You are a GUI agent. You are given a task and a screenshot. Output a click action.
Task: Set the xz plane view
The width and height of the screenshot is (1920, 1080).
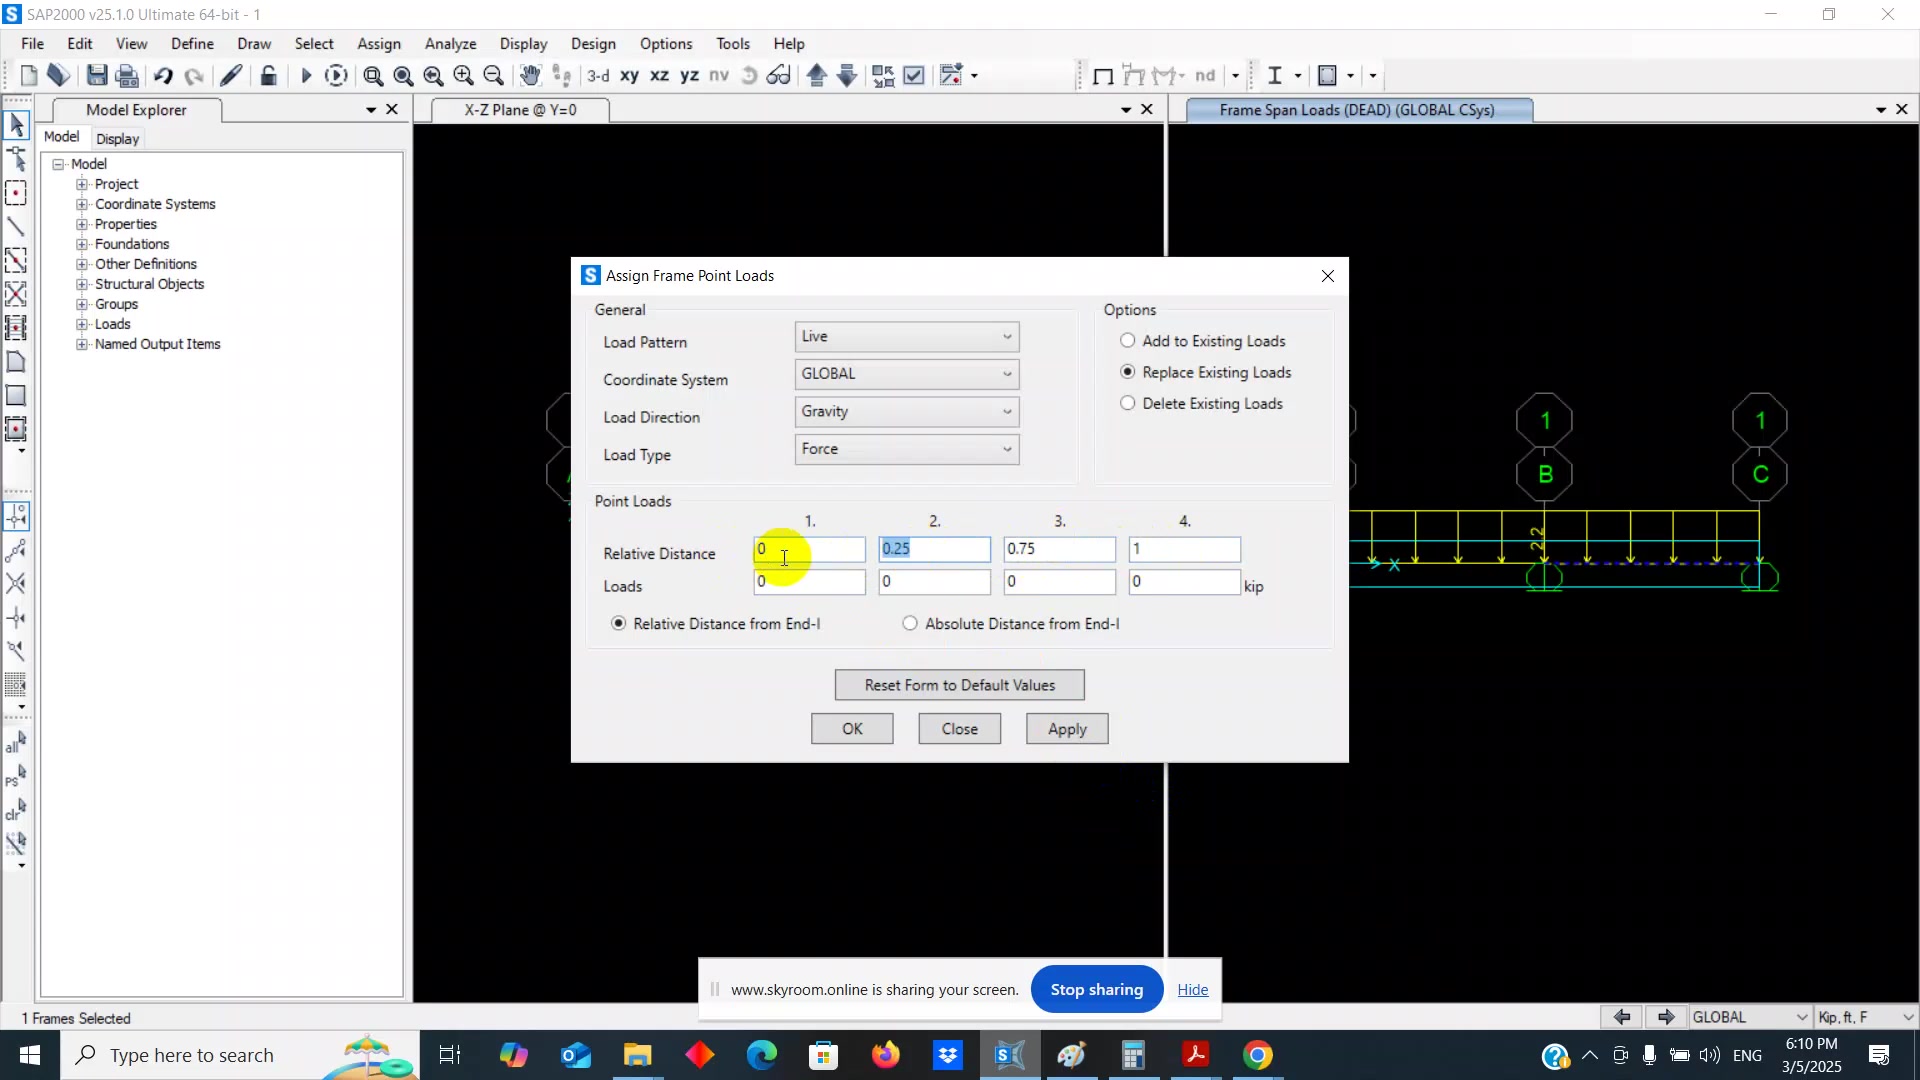(x=659, y=76)
